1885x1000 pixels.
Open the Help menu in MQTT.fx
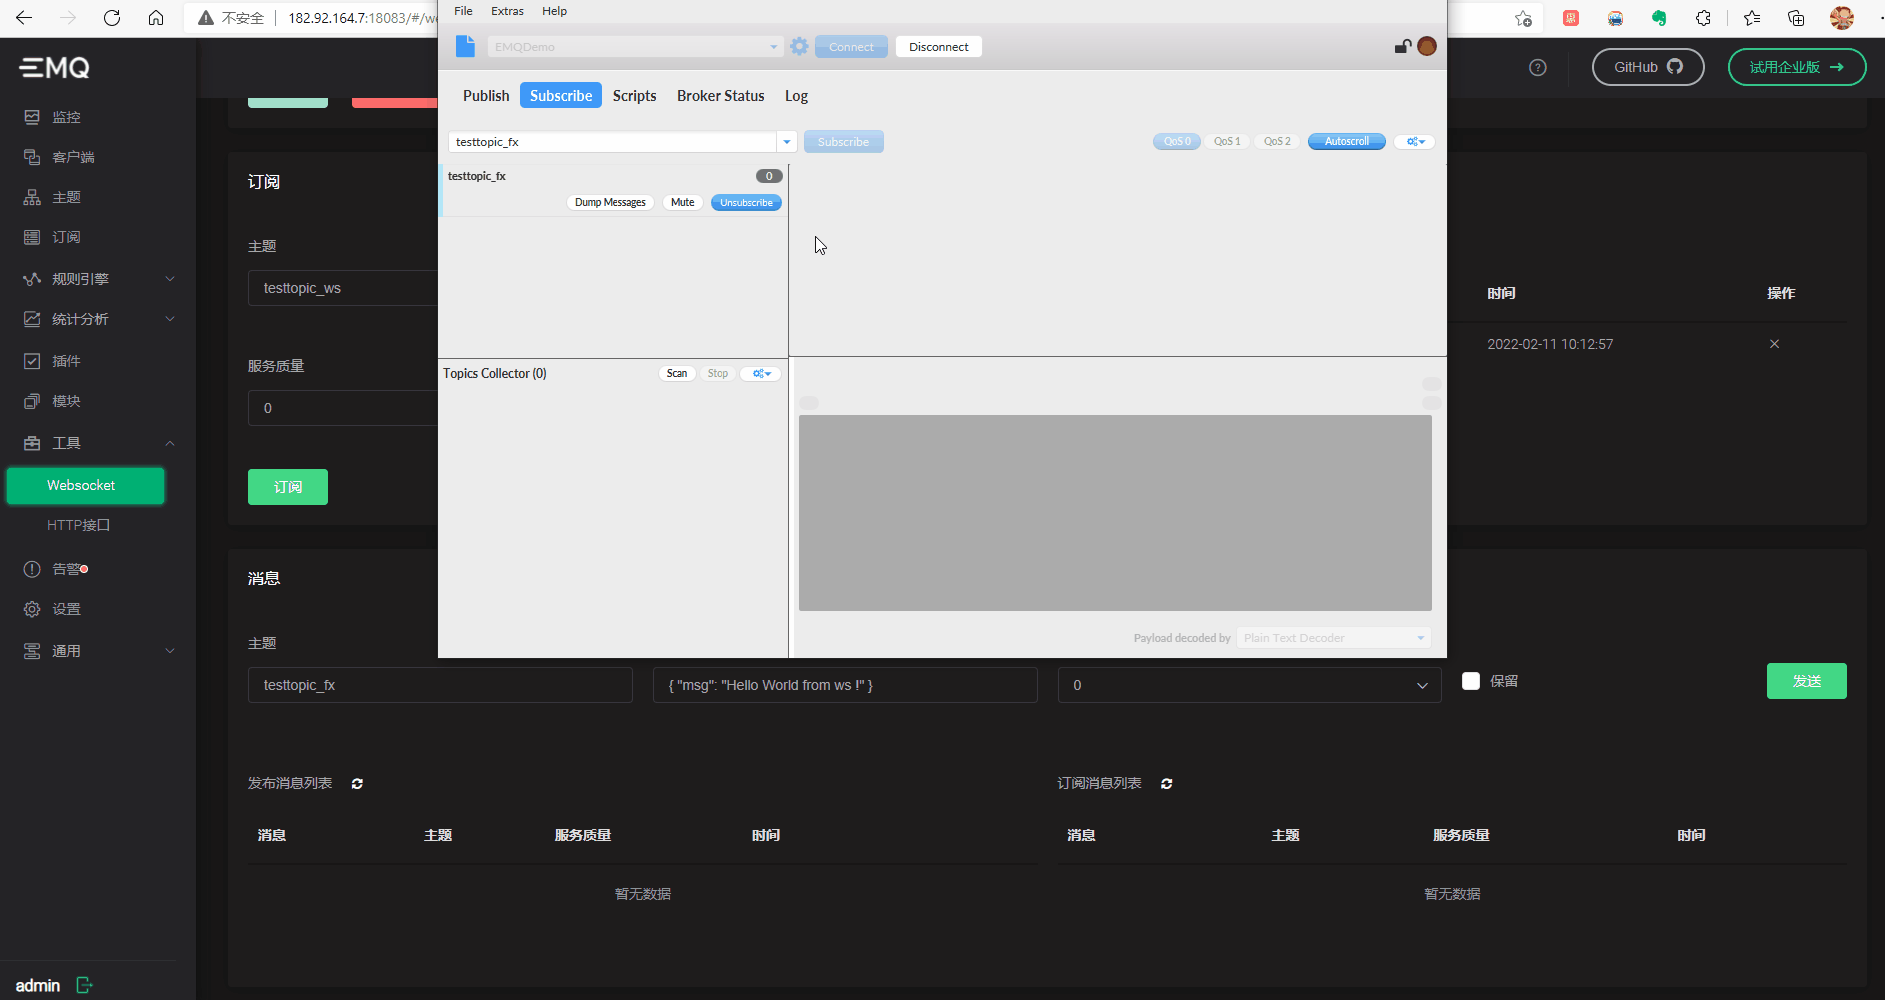(554, 11)
